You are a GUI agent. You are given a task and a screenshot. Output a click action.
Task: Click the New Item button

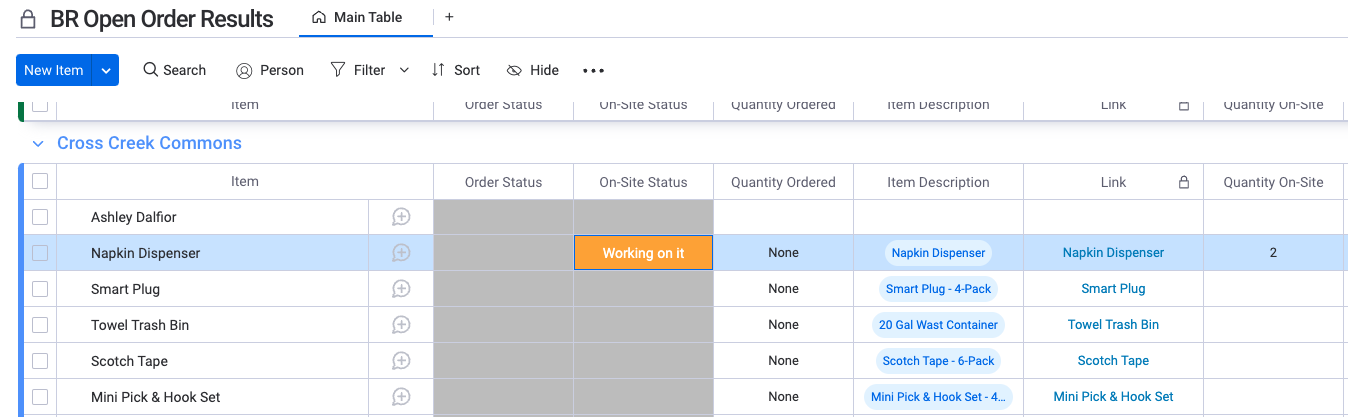tap(54, 70)
